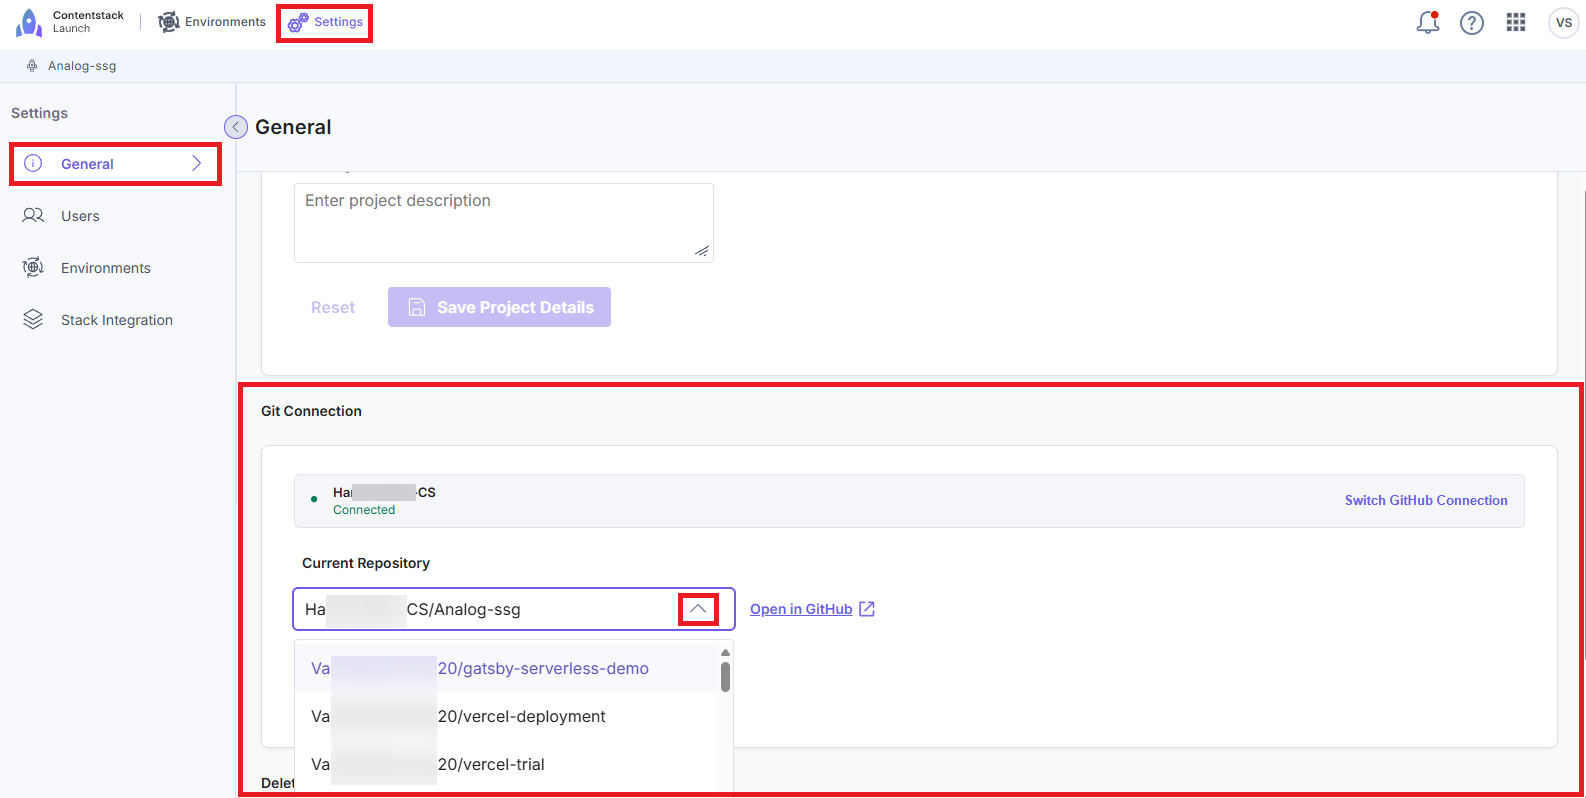
Task: Select General in the Settings sidebar
Action: (115, 164)
